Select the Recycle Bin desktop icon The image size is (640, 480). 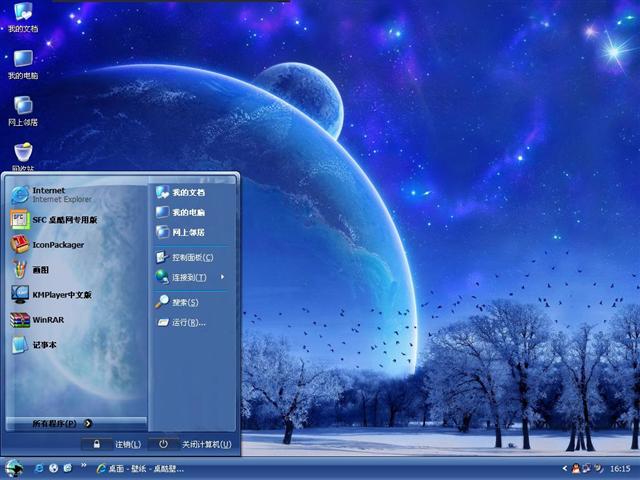(x=23, y=156)
